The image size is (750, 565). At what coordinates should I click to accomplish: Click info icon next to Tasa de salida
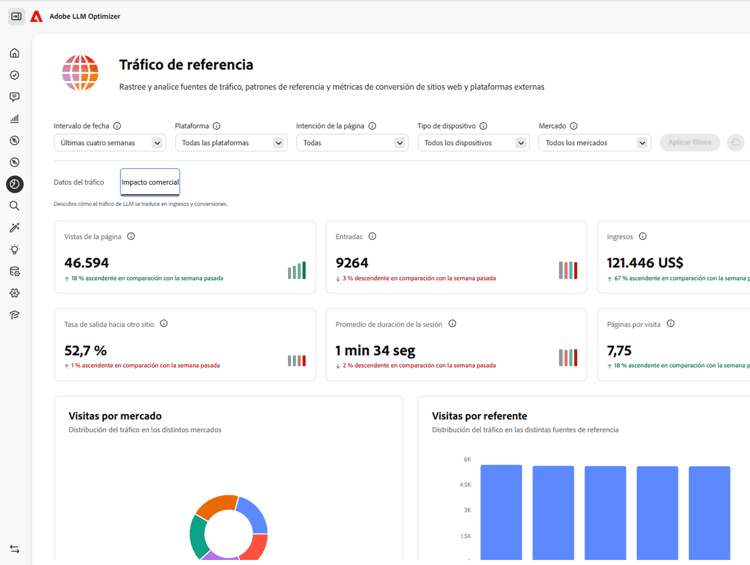pos(164,324)
